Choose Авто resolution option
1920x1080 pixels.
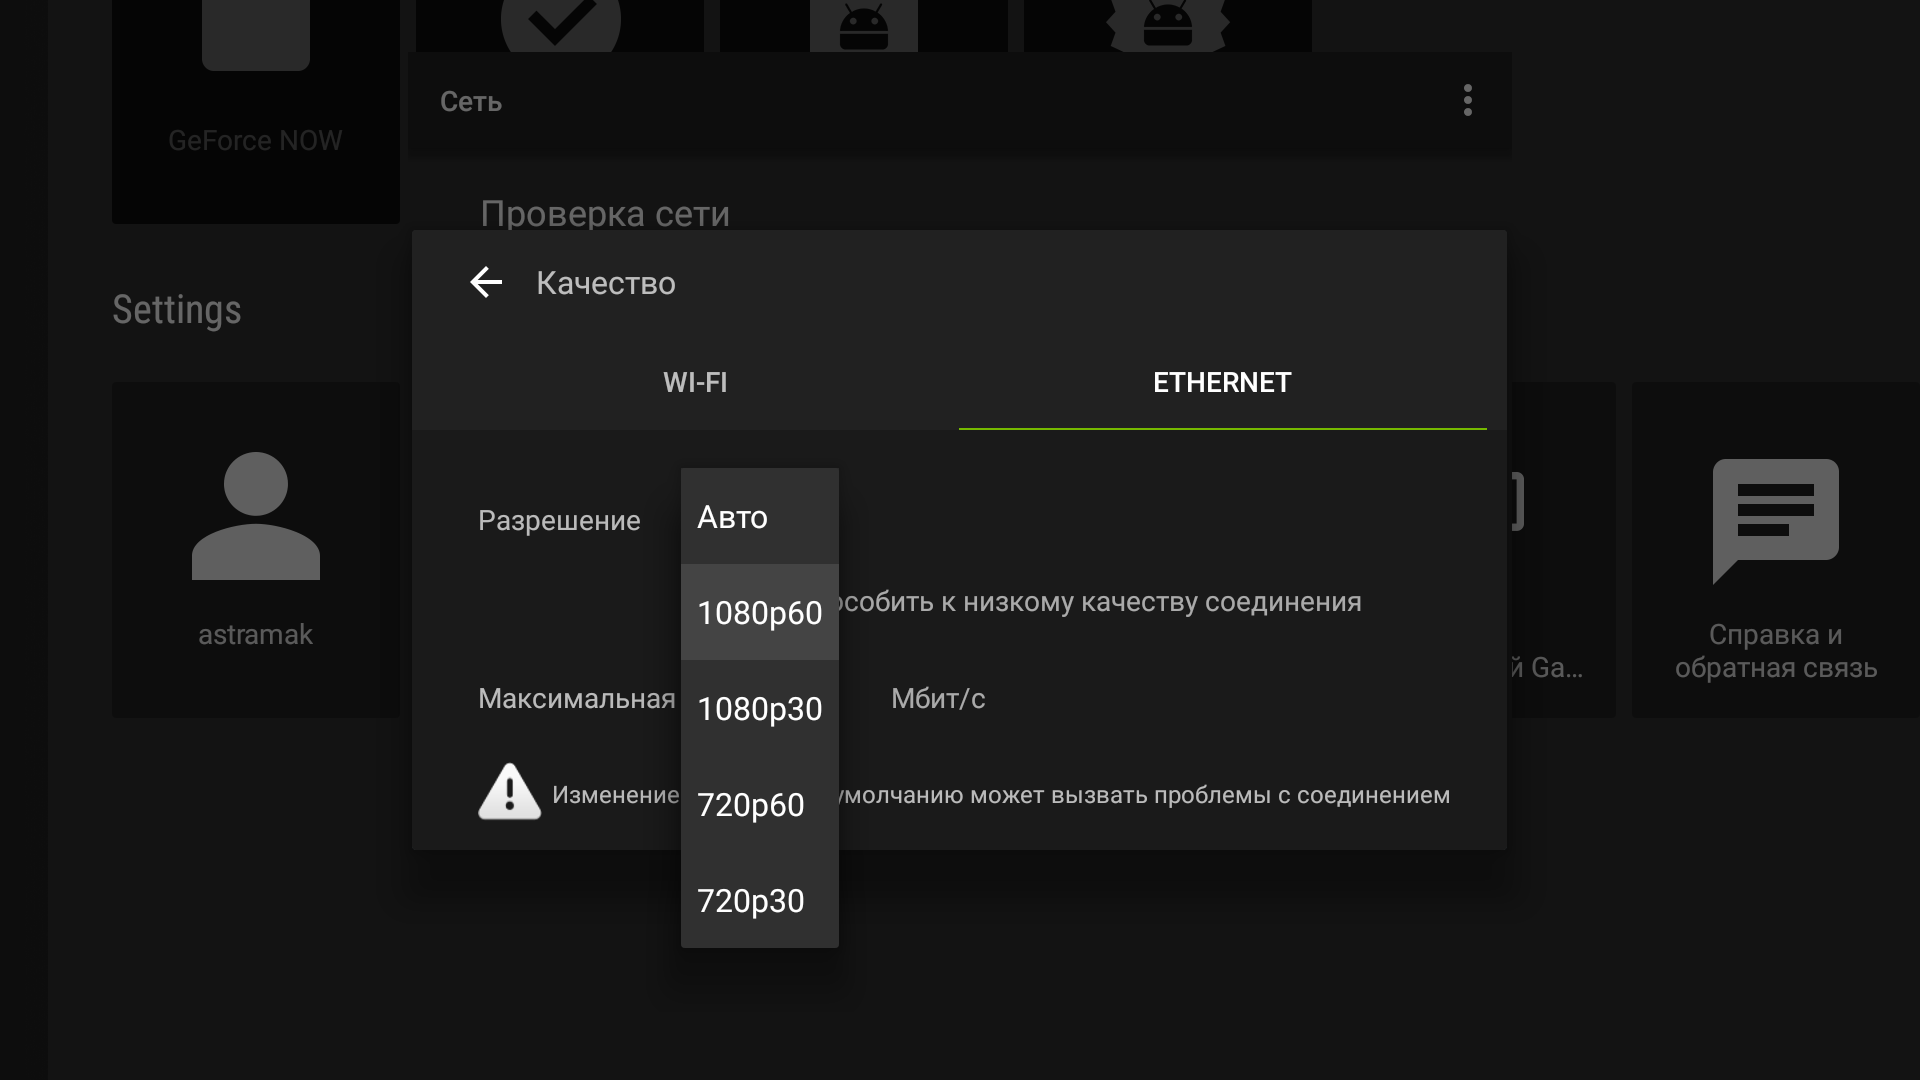pos(760,517)
